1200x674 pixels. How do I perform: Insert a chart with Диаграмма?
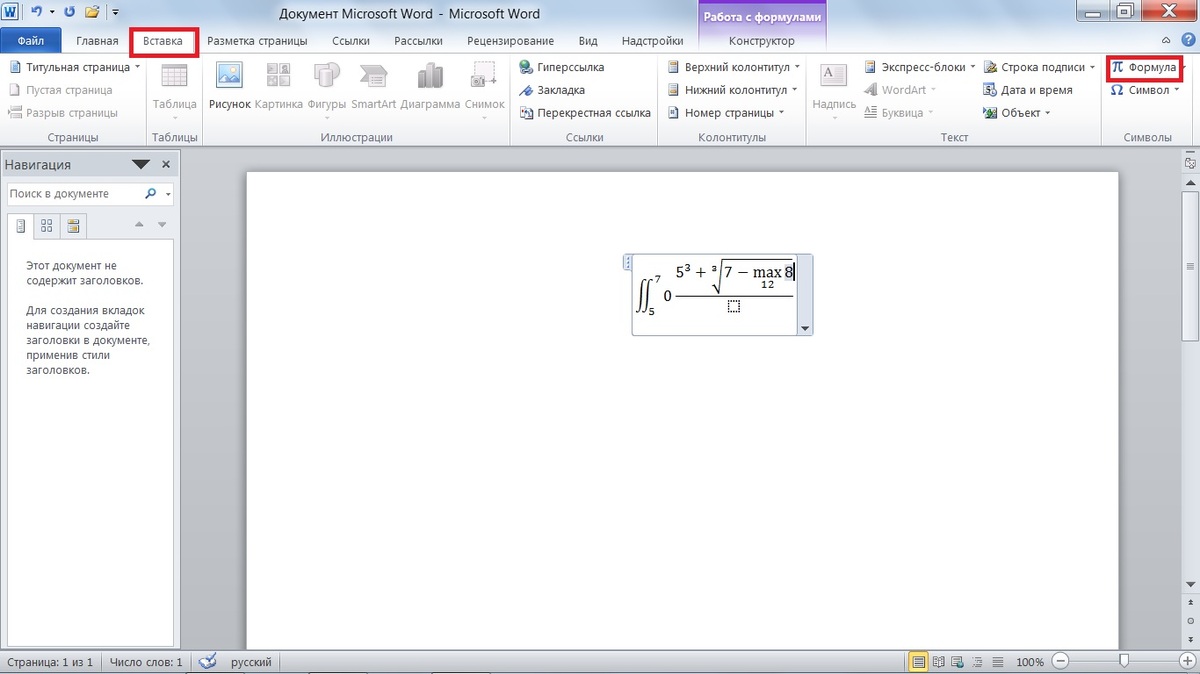pos(430,87)
